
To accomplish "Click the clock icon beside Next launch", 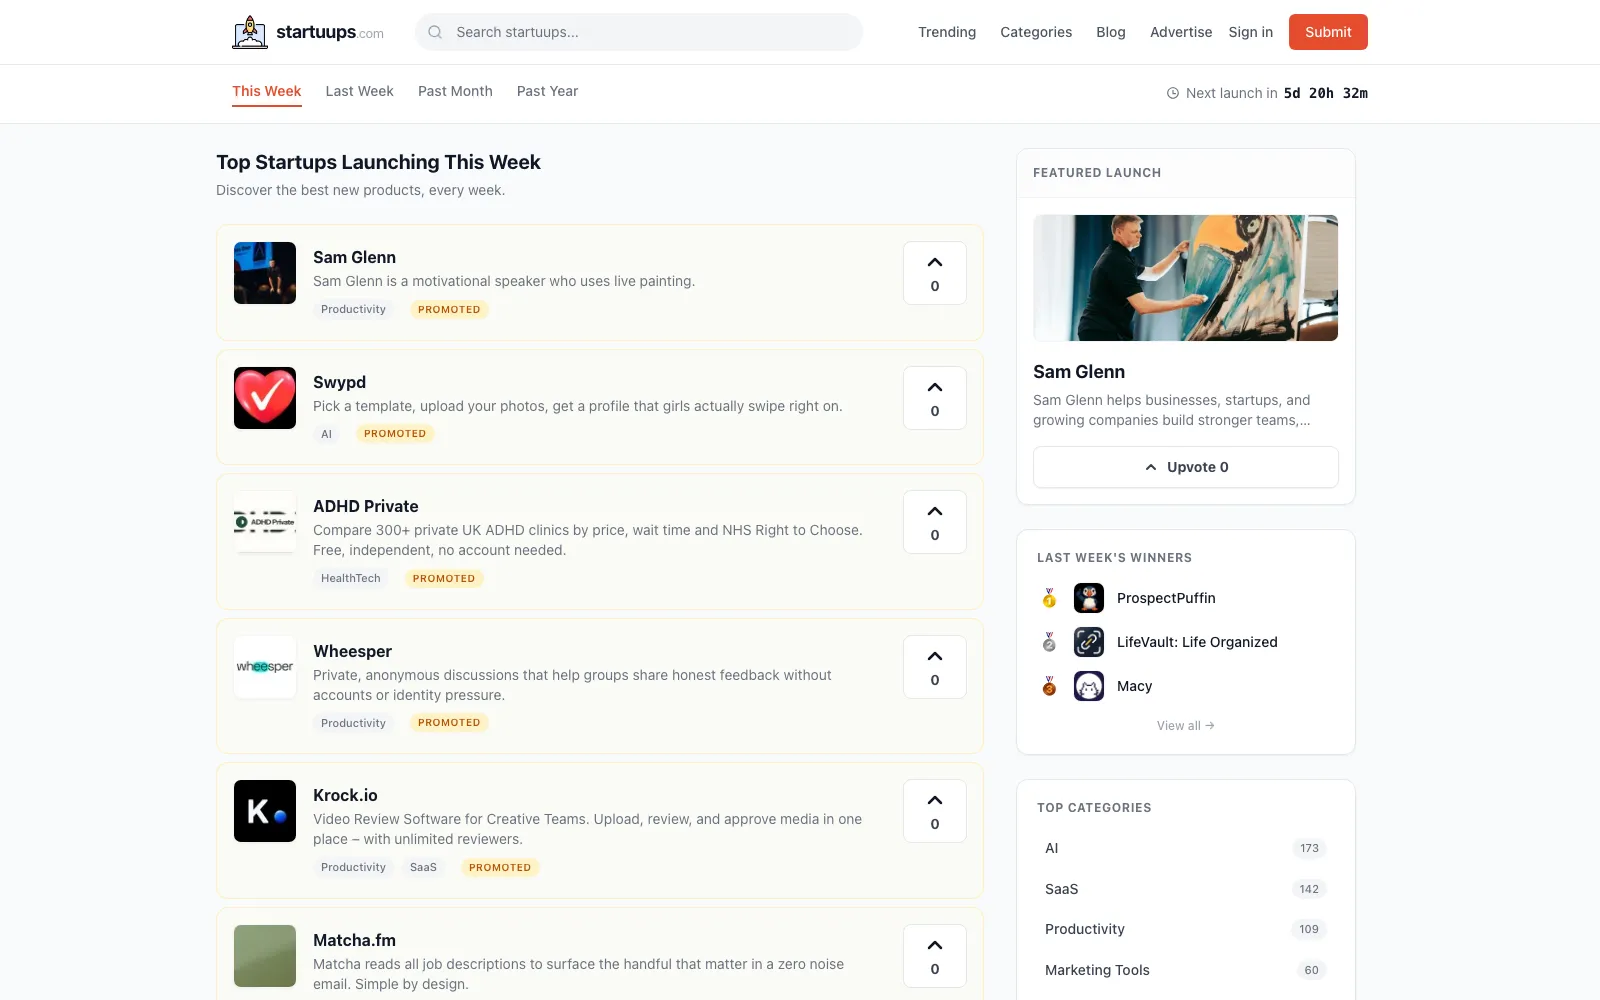I will pyautogui.click(x=1173, y=93).
